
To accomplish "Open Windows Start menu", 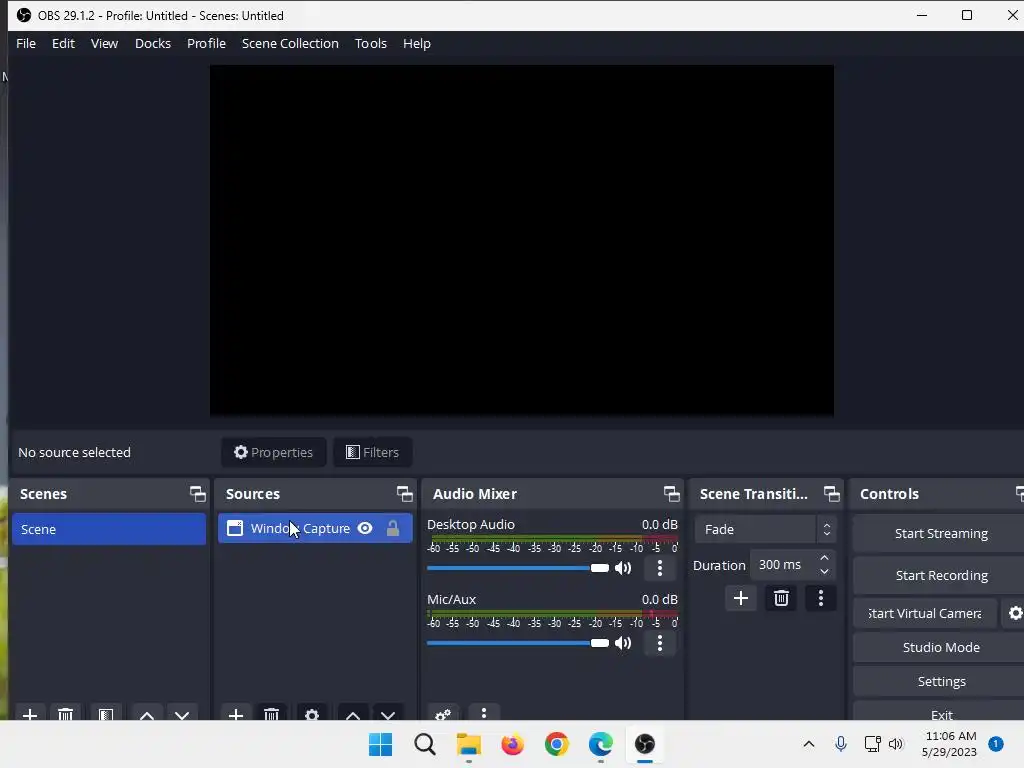I will [x=381, y=744].
